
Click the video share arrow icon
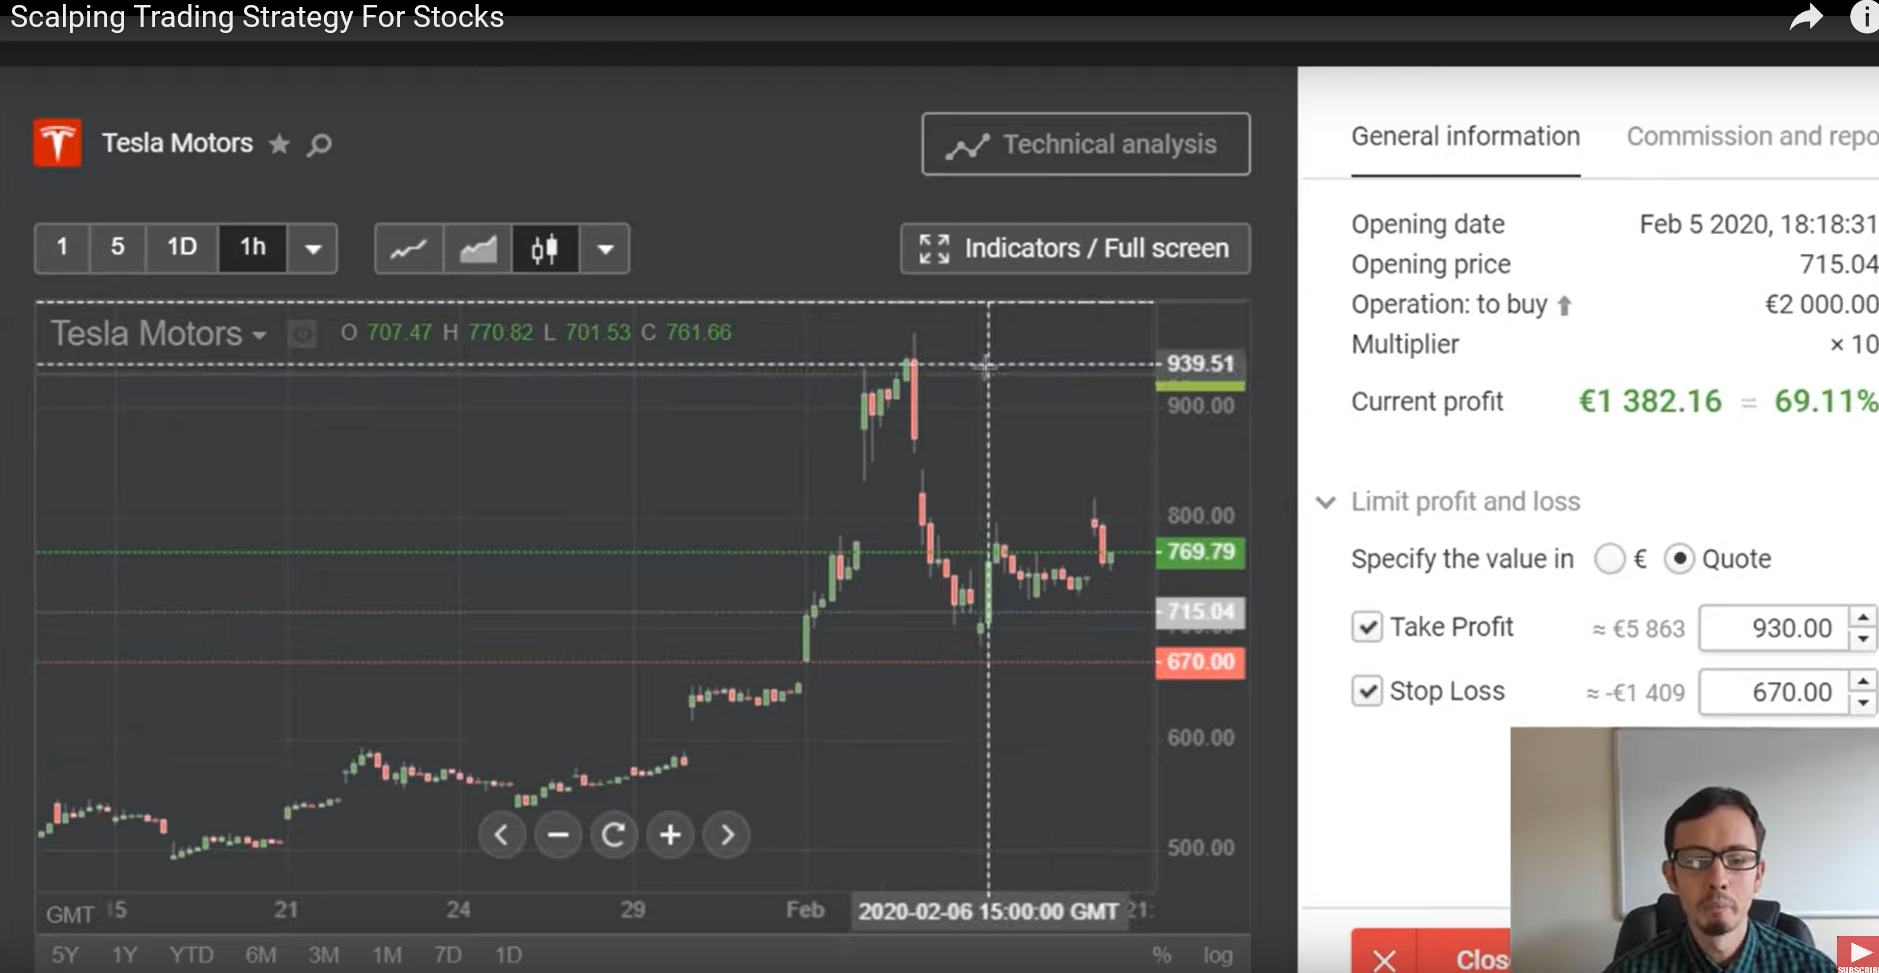[1805, 17]
